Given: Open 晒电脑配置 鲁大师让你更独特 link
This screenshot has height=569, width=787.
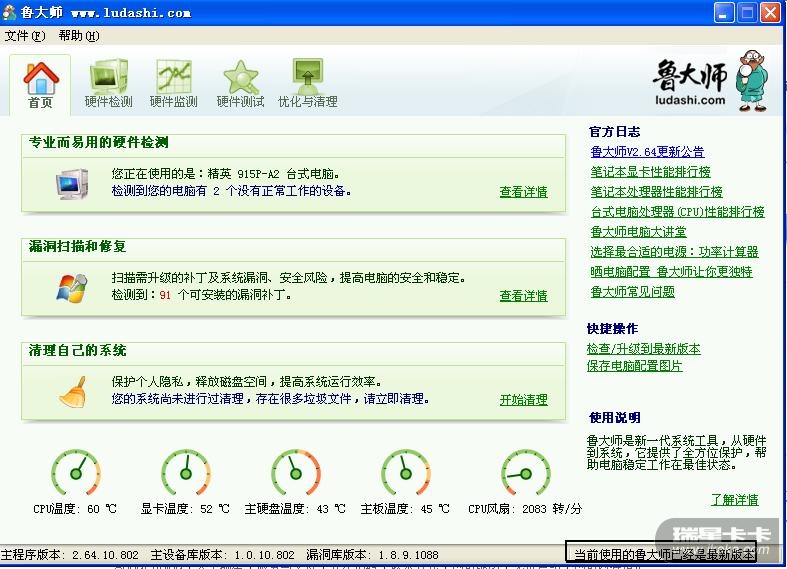Looking at the screenshot, I should (672, 272).
